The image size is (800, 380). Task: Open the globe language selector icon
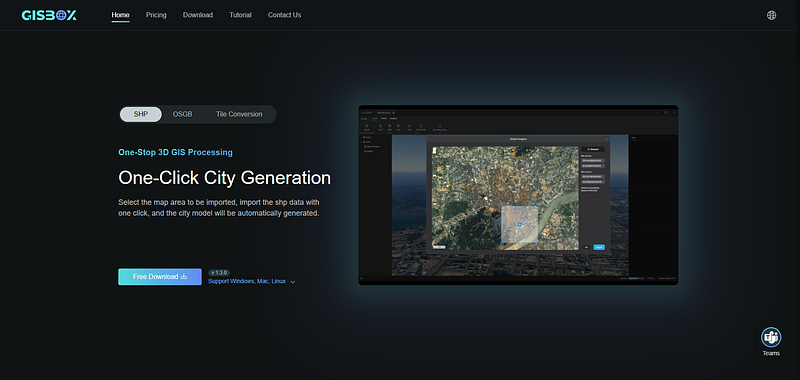771,15
